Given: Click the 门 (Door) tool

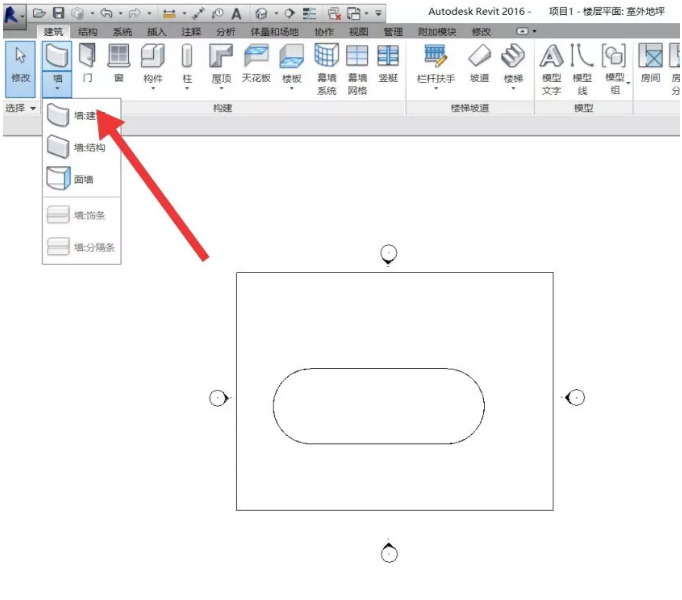Looking at the screenshot, I should (87, 63).
